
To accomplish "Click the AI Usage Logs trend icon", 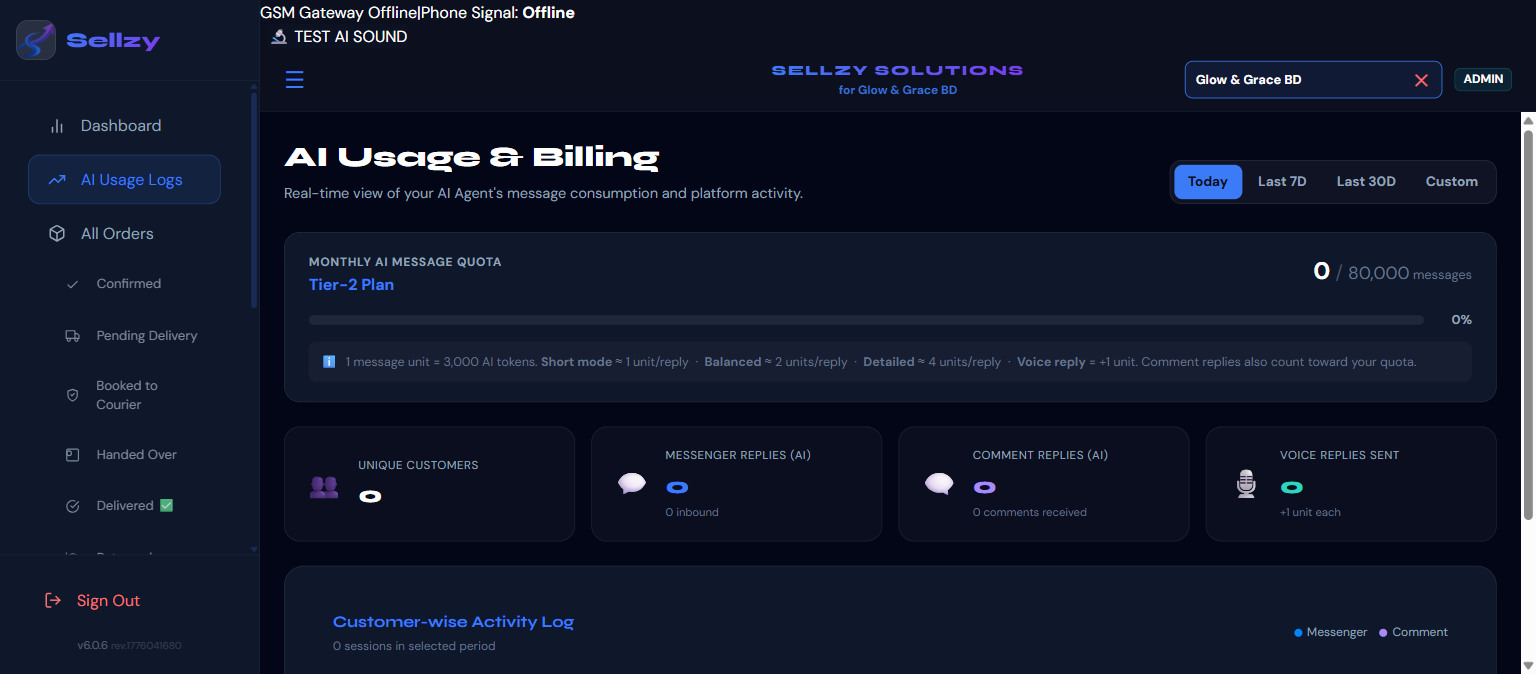I will click(57, 180).
